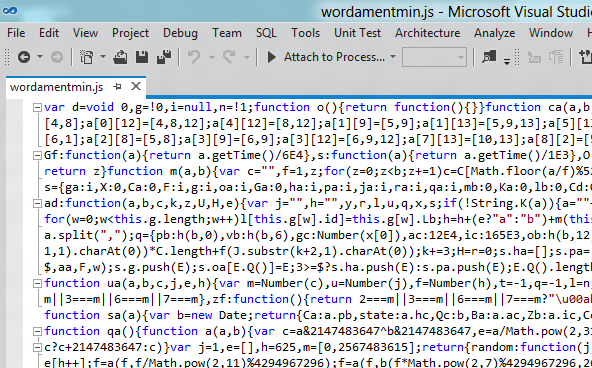The height and width of the screenshot is (368, 592).
Task: Click the Save All icon
Action: point(164,57)
